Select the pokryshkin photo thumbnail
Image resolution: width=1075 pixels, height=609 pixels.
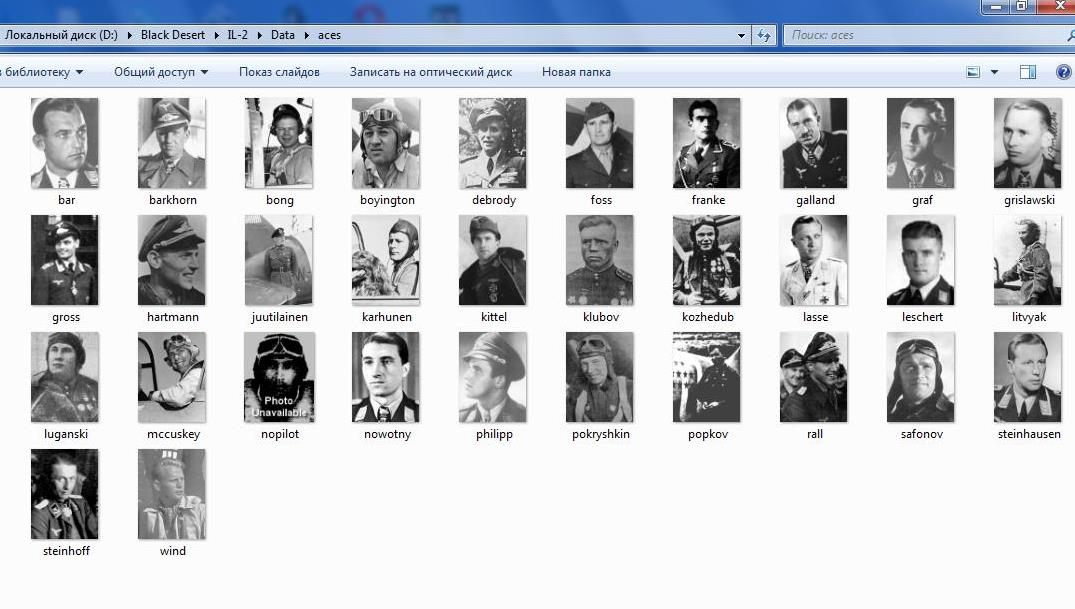[600, 377]
